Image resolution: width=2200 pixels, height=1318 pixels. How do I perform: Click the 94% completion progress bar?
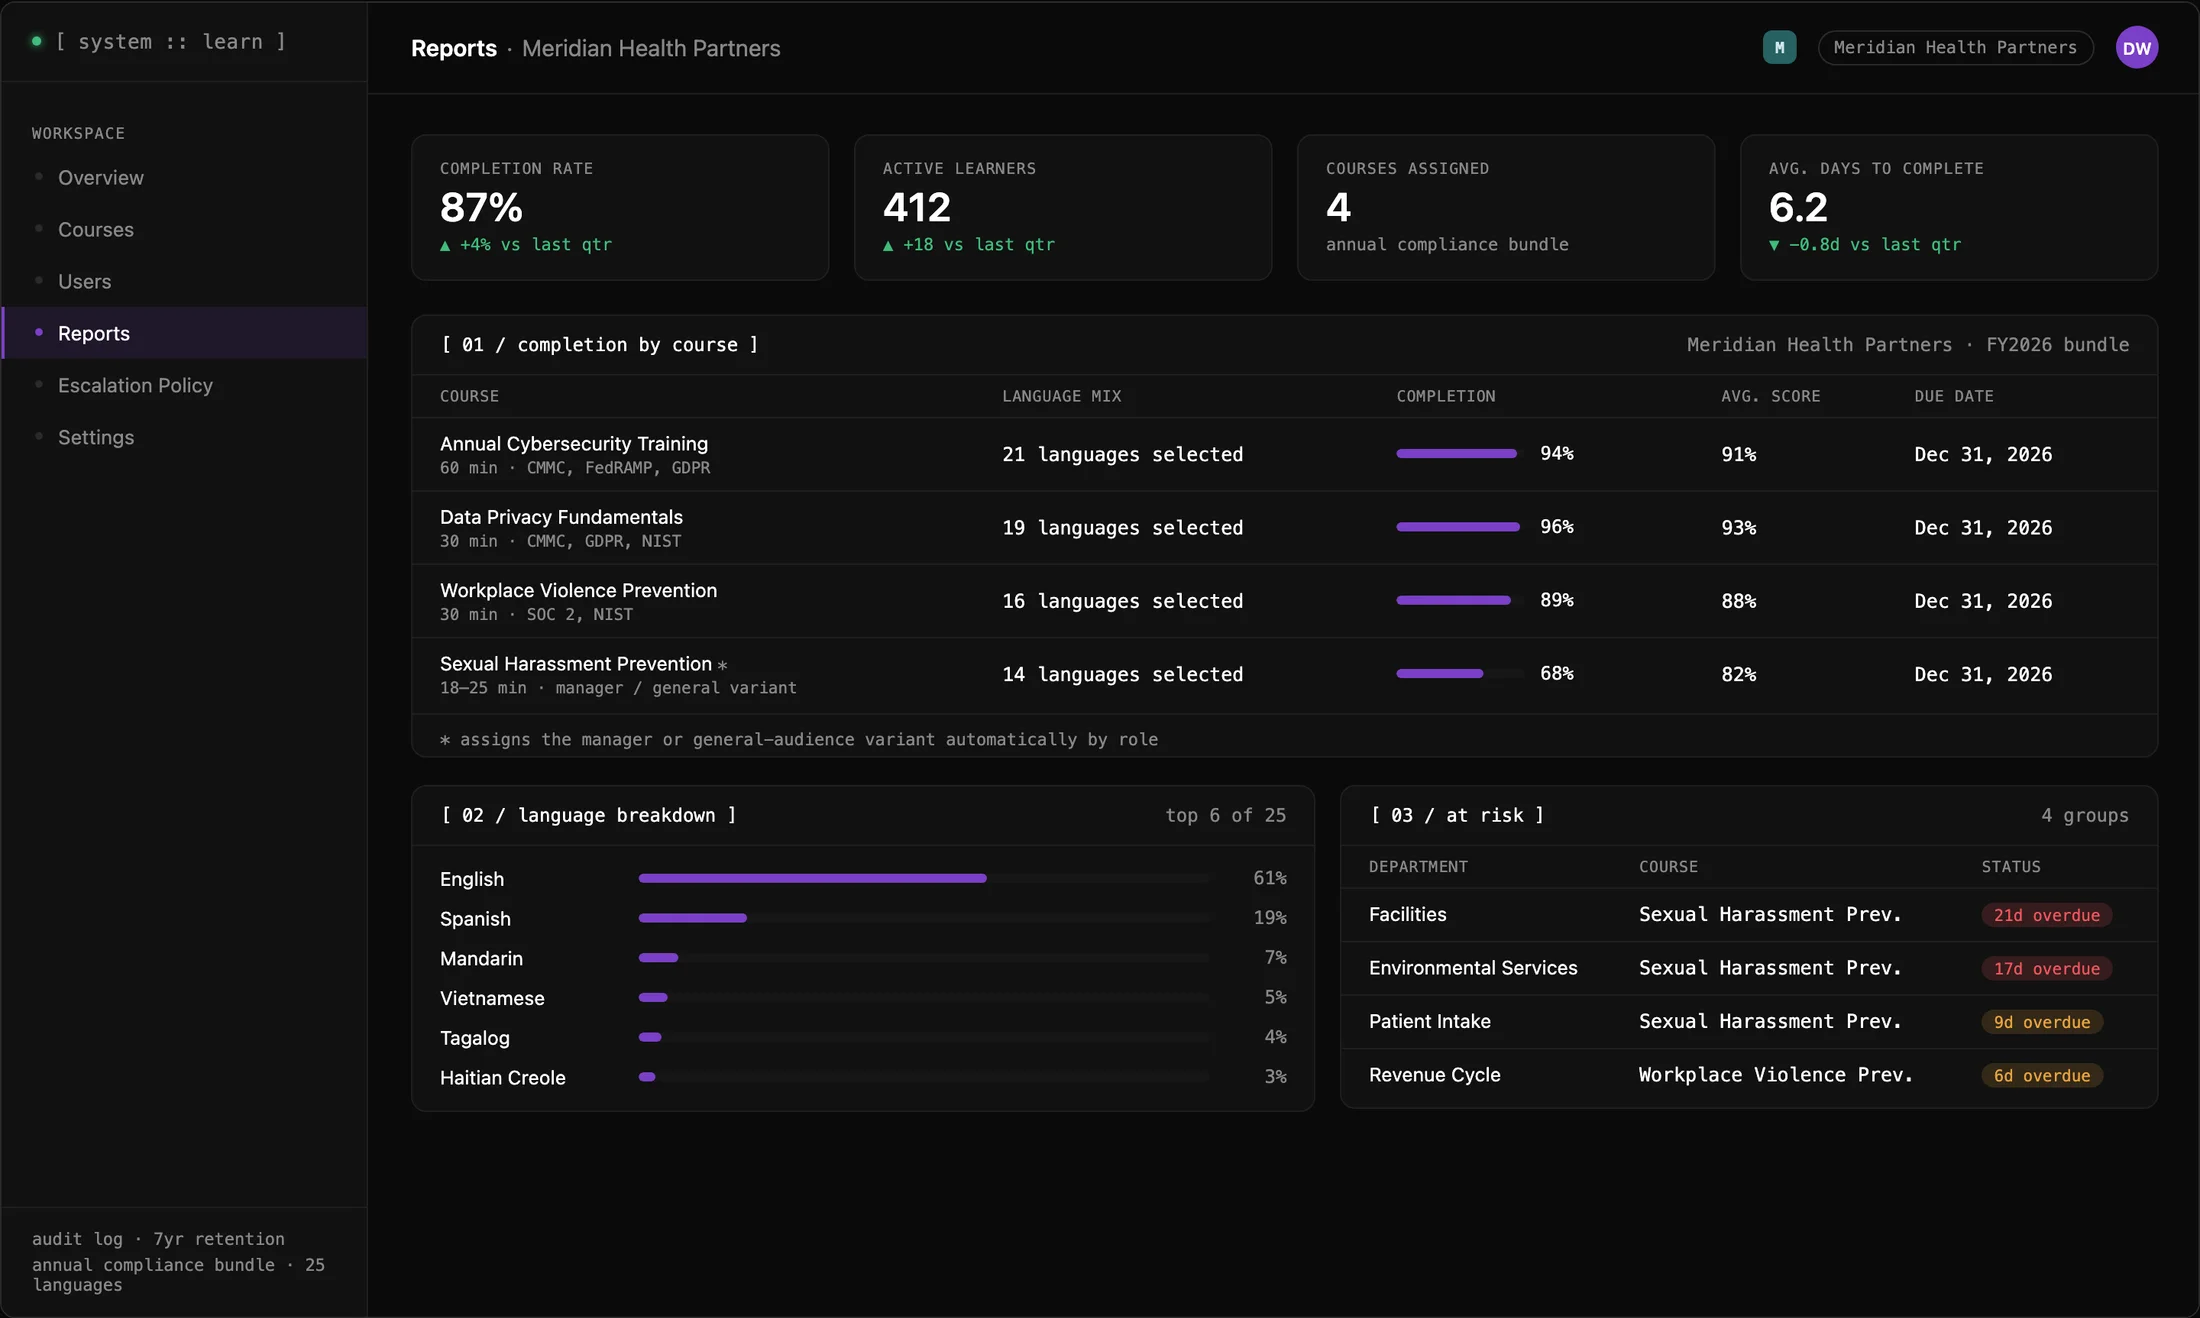[x=1458, y=453]
